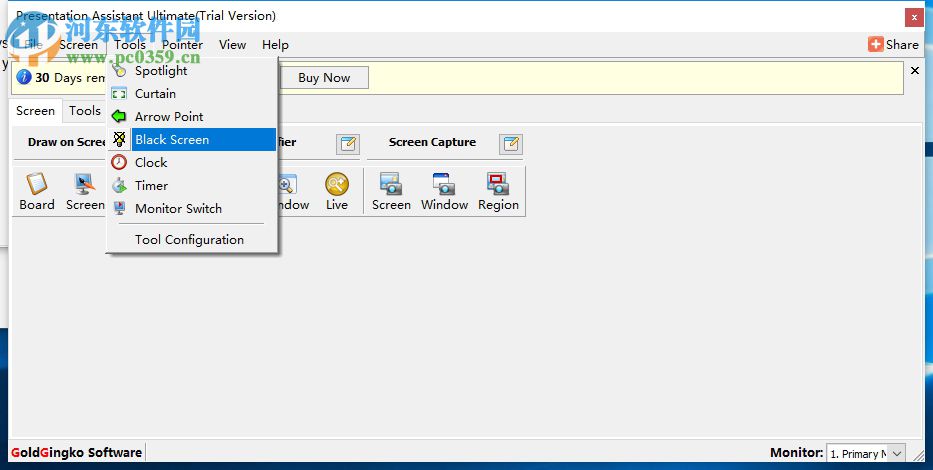
Task: Click the trial info icon
Action: pos(24,77)
